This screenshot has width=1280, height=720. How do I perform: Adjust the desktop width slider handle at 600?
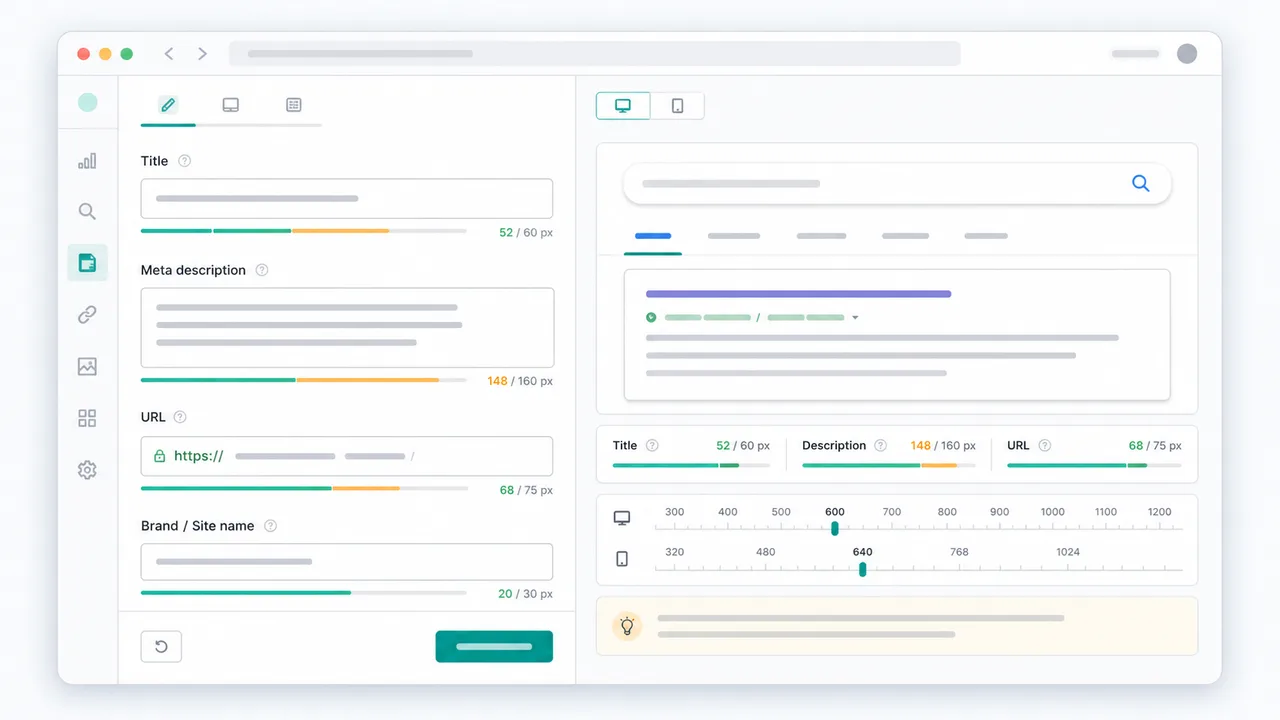(x=835, y=528)
